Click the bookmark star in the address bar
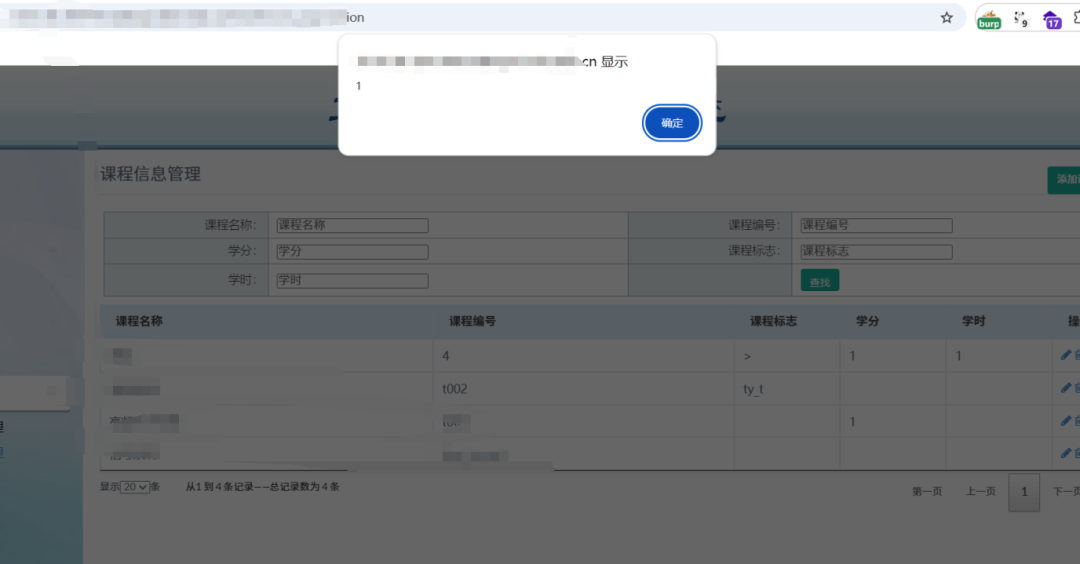Screen dimensions: 1080x564 (946, 18)
